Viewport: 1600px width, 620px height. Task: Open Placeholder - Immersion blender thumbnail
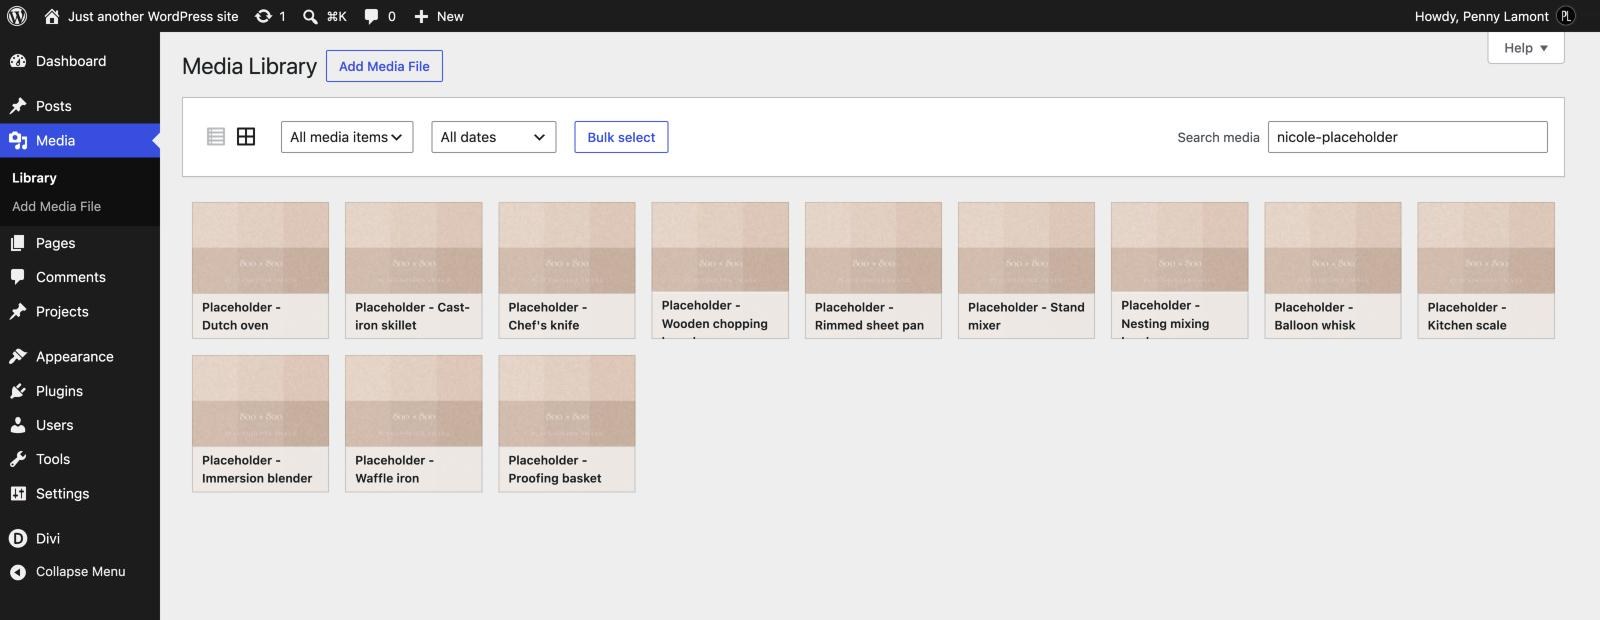260,423
